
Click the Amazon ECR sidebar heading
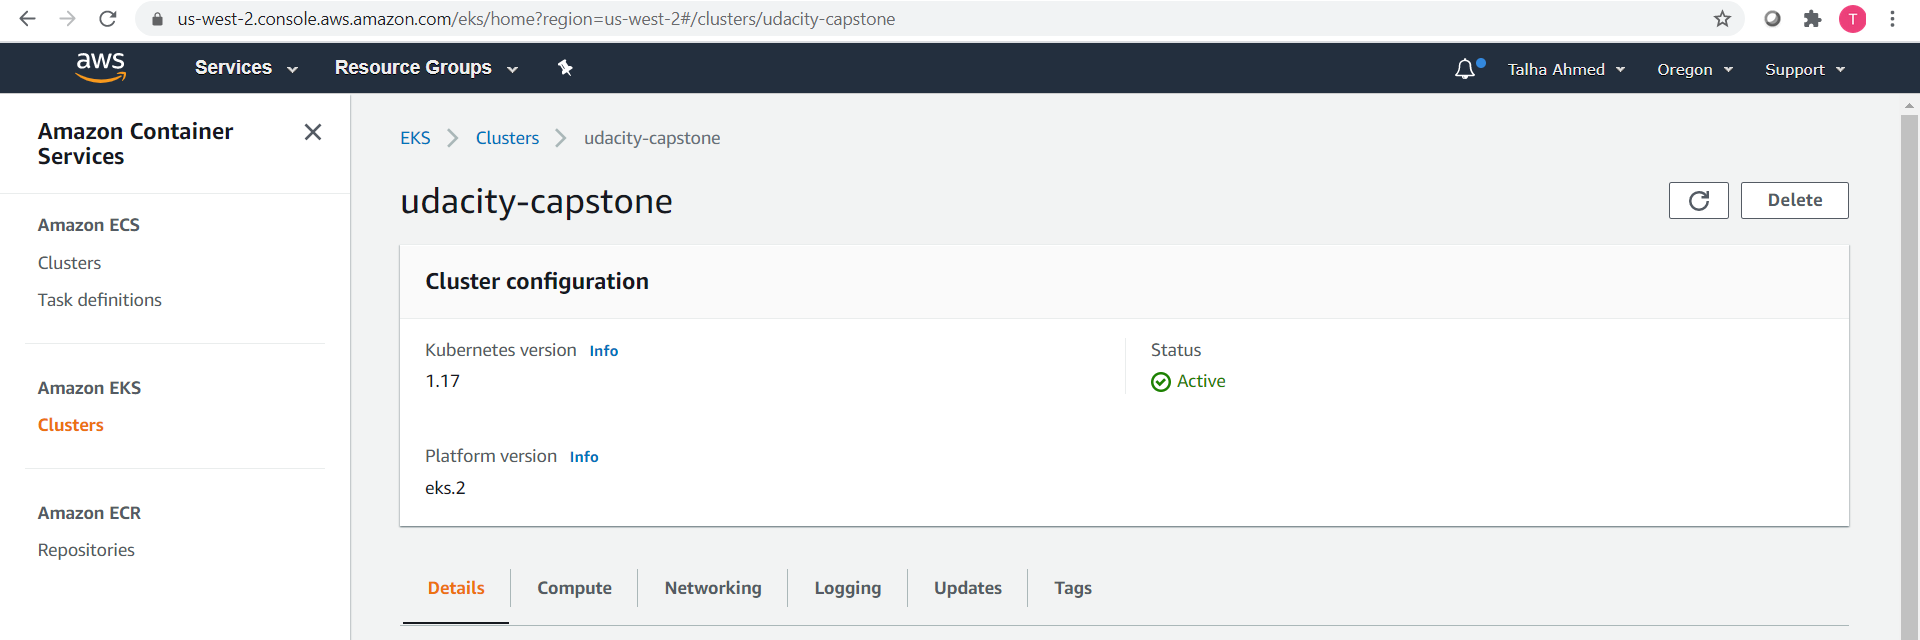pos(89,513)
